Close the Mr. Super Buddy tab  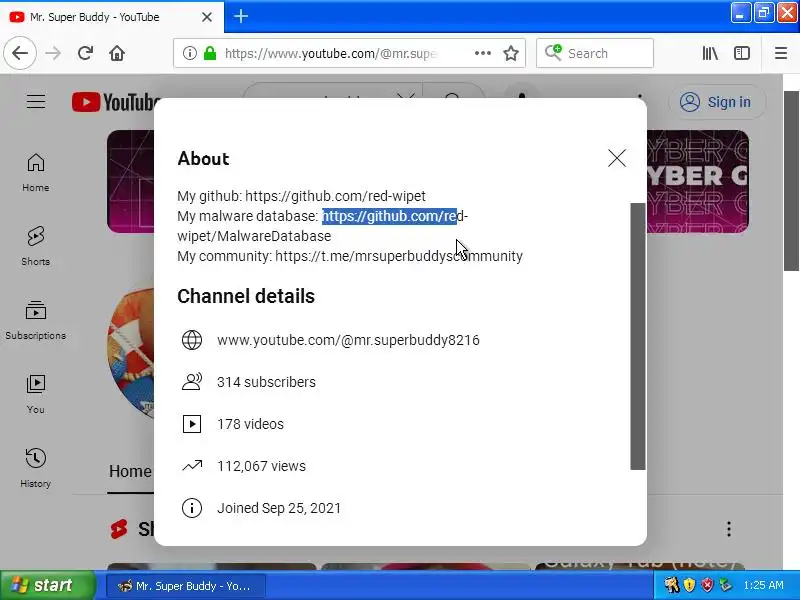pyautogui.click(x=207, y=17)
